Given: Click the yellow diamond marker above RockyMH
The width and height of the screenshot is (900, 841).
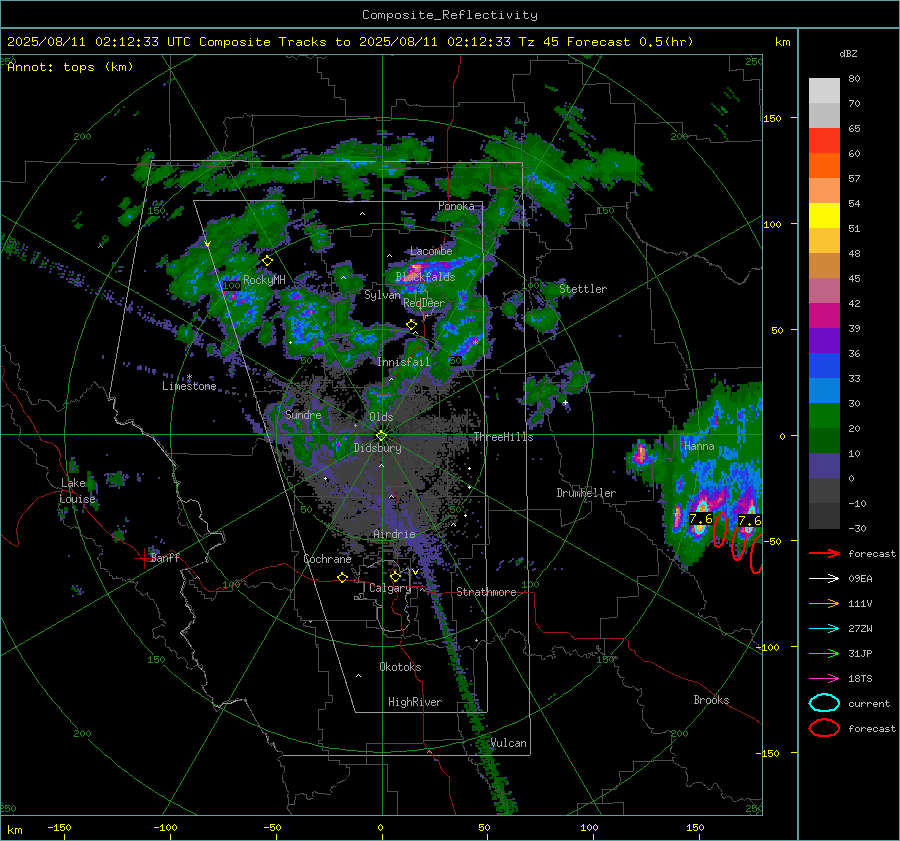Looking at the screenshot, I should (267, 261).
